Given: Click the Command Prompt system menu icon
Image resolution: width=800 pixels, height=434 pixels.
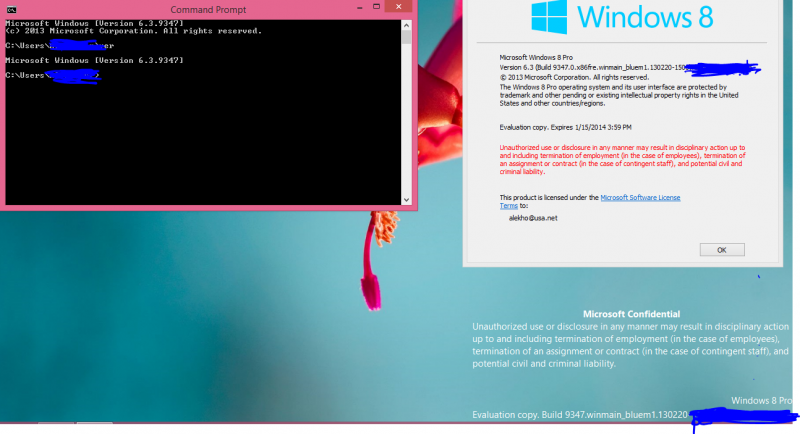Looking at the screenshot, I should (11, 10).
